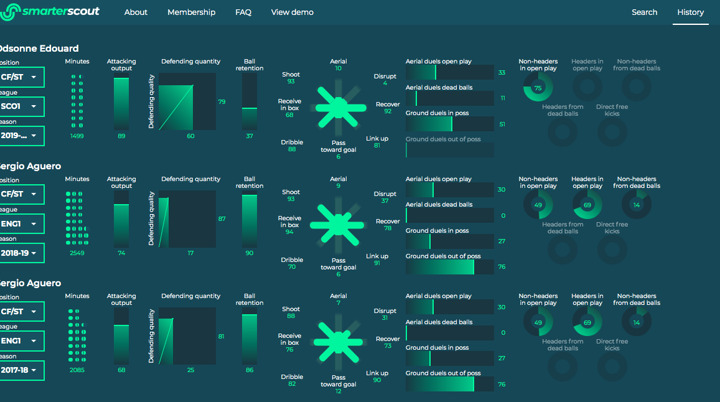Open the 2018-19 season dropdown
The width and height of the screenshot is (720, 402).
coord(21,253)
